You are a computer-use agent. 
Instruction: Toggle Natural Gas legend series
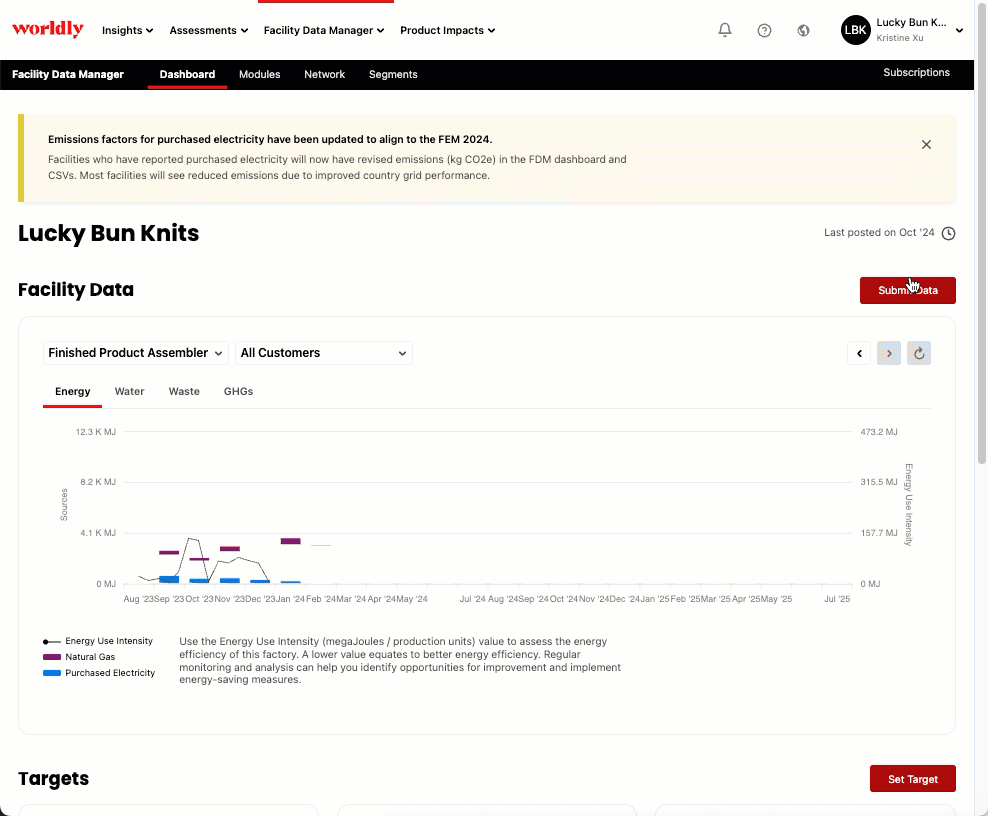[90, 657]
